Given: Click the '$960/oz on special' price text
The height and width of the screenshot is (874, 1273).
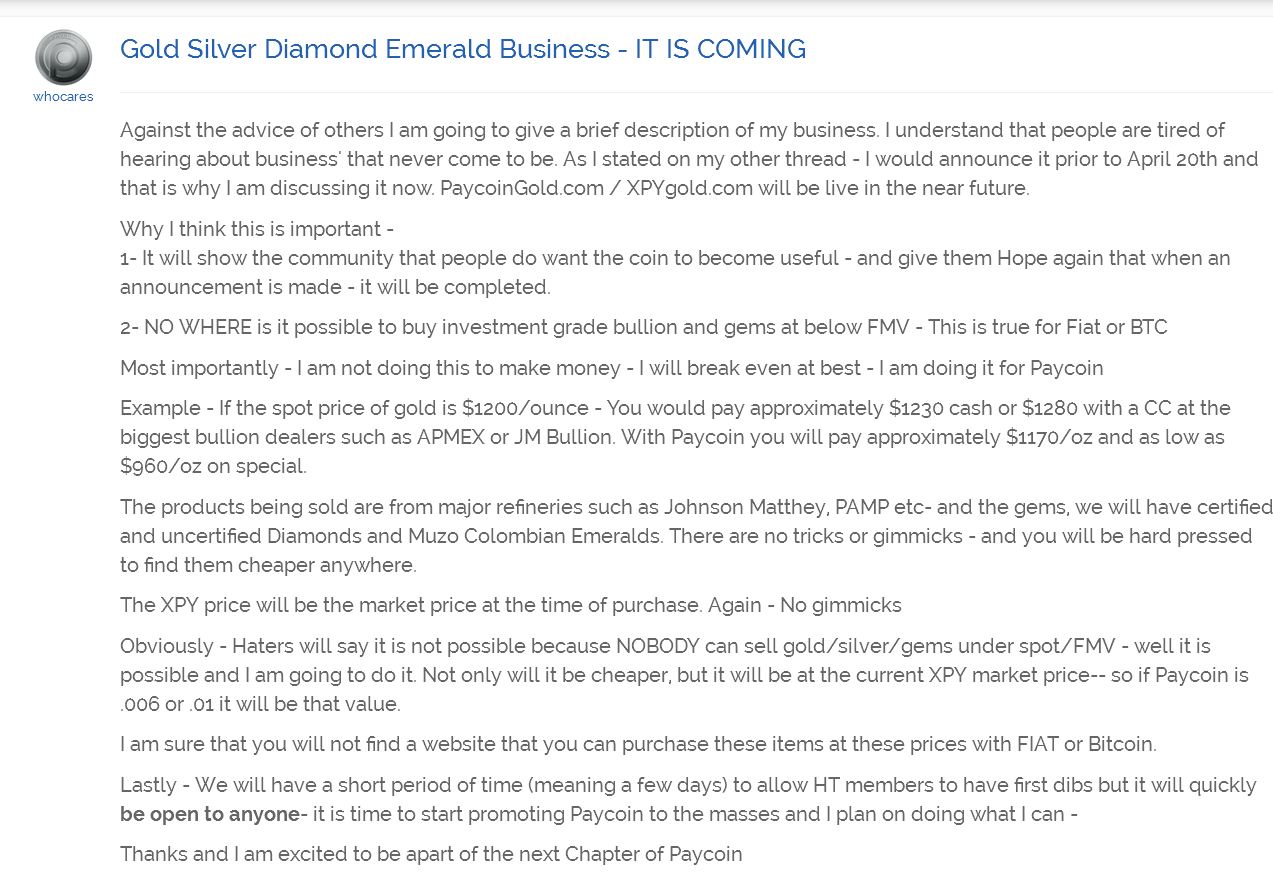Looking at the screenshot, I should [213, 466].
